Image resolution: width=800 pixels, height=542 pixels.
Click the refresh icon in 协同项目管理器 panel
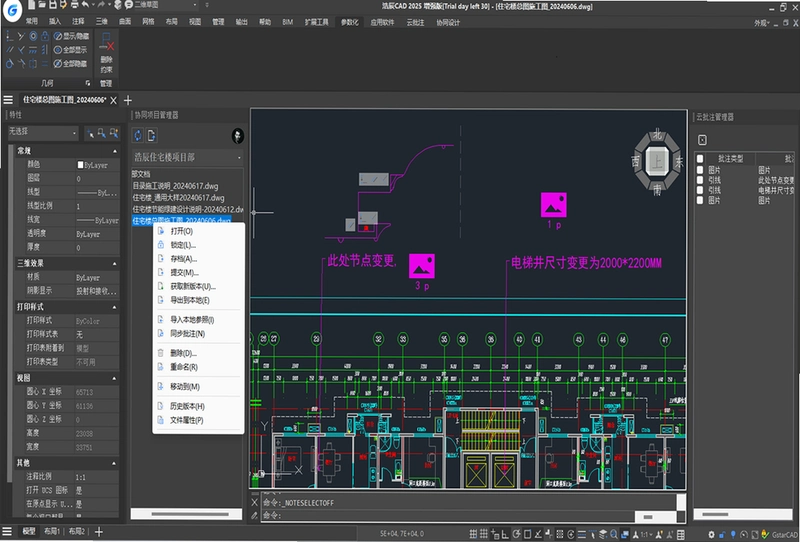138,135
